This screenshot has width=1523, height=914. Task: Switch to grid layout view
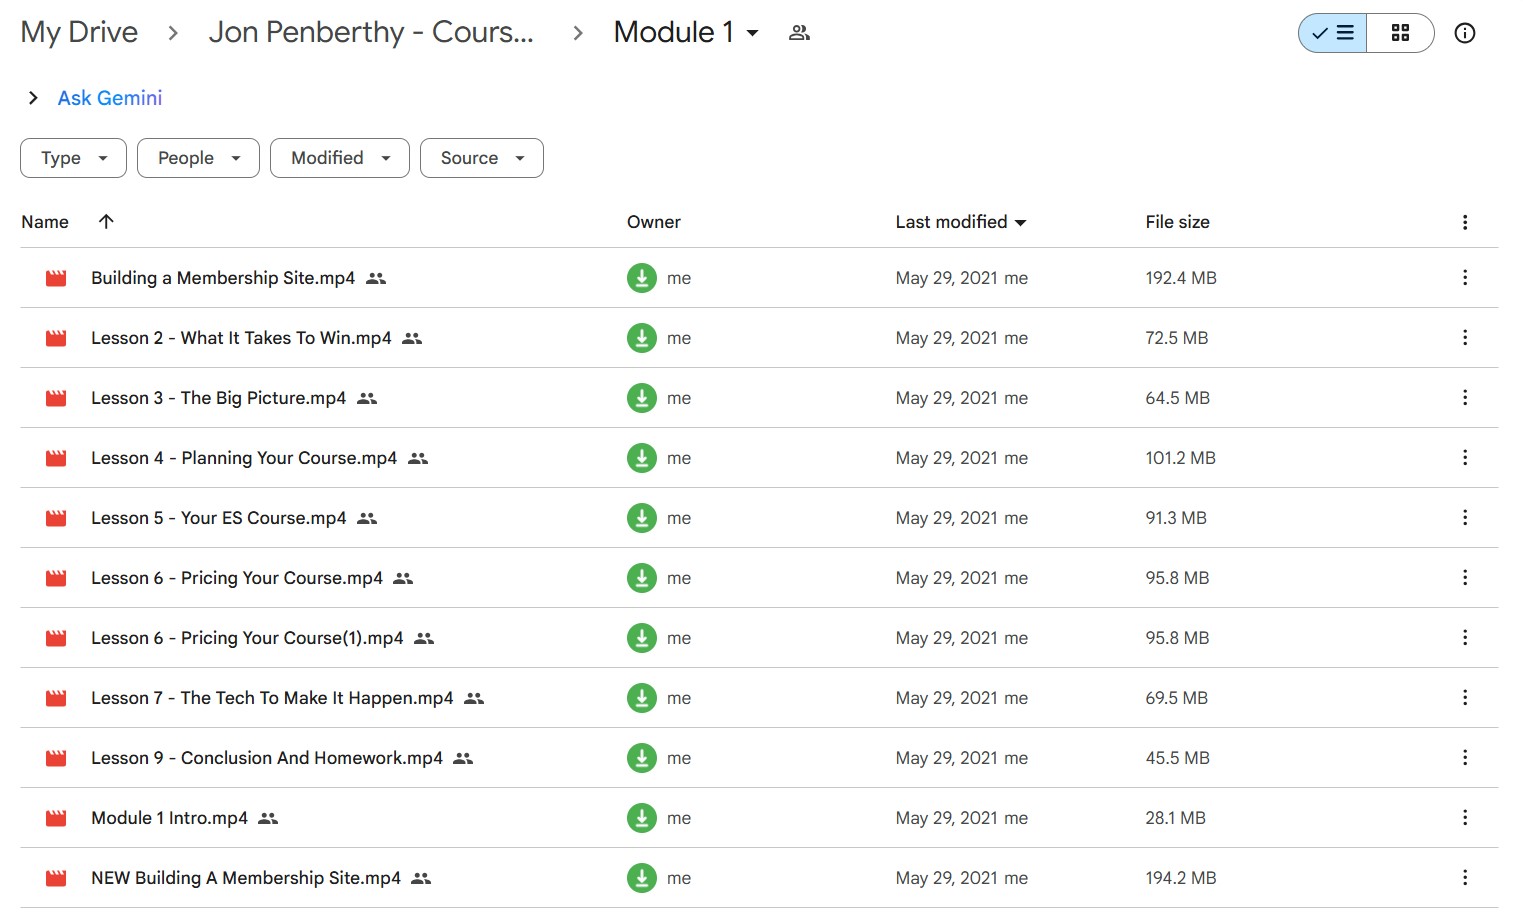pyautogui.click(x=1400, y=33)
